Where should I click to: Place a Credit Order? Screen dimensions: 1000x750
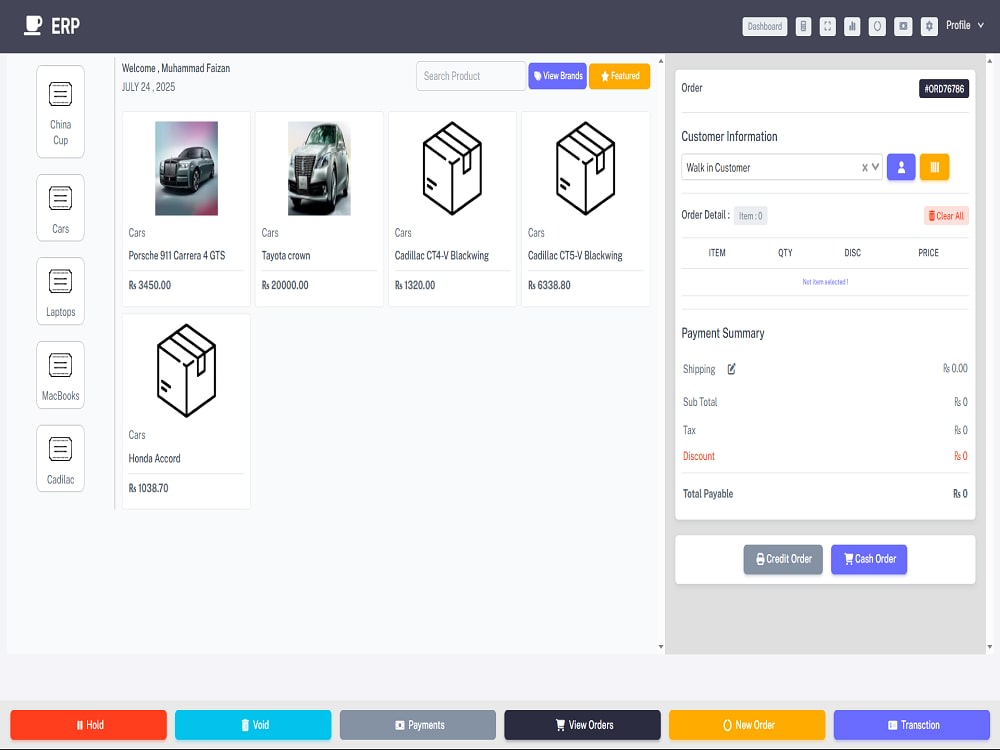pos(783,559)
